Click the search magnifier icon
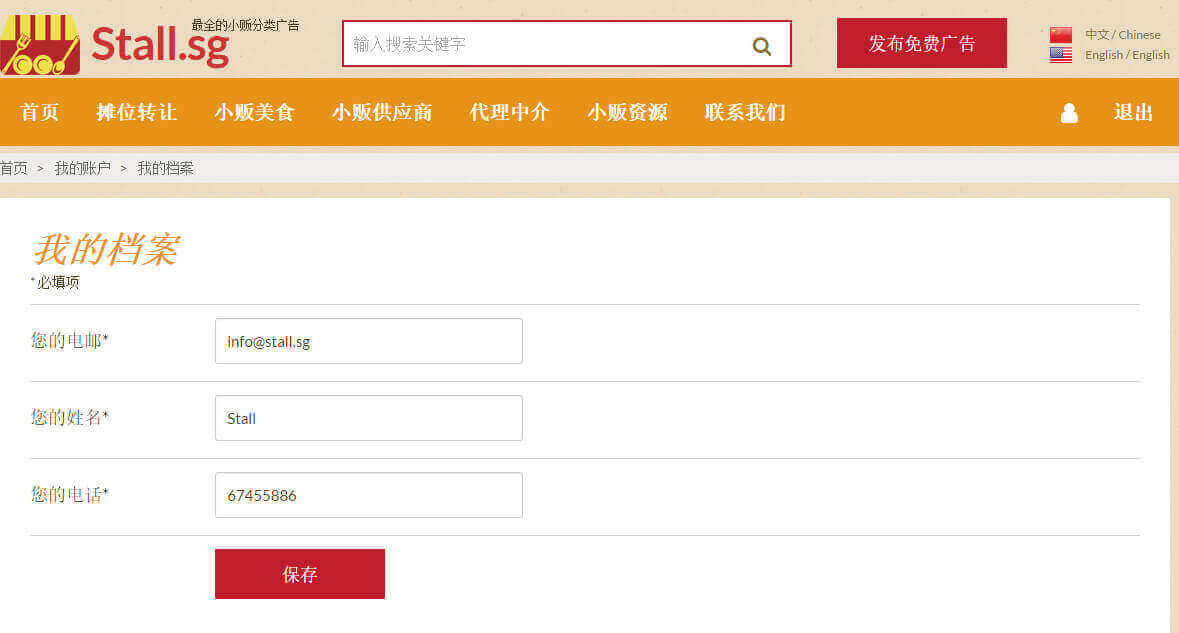Screen dimensions: 1179x633 pyautogui.click(x=761, y=46)
